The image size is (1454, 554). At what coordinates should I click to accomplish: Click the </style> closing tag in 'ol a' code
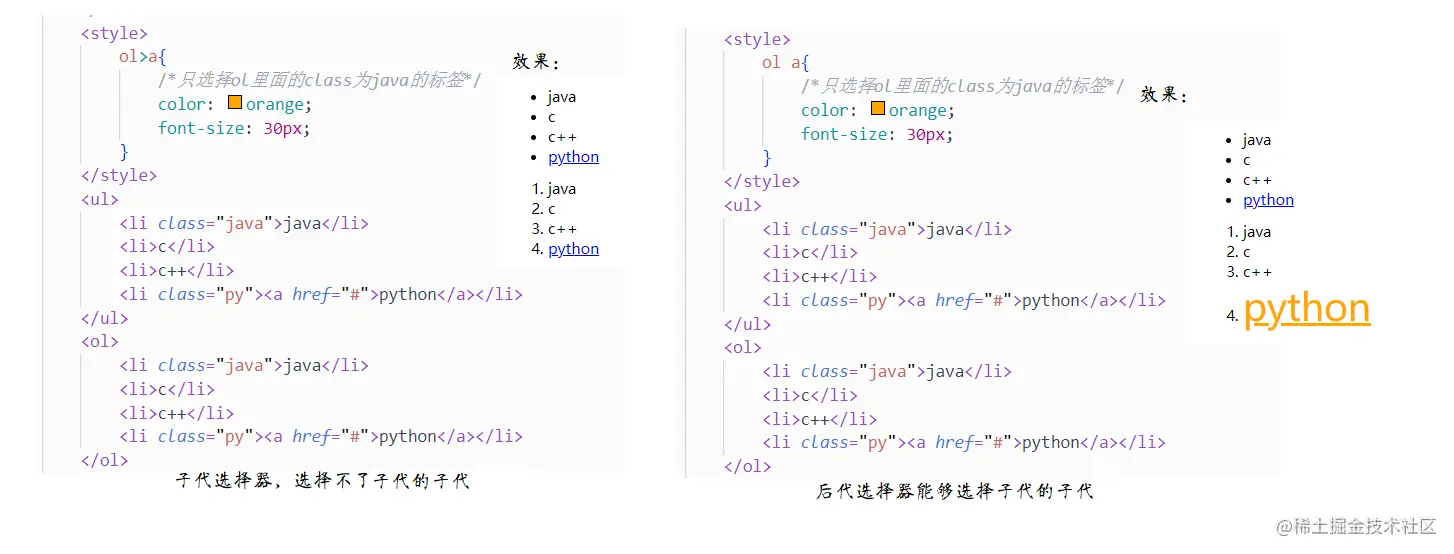click(x=762, y=181)
